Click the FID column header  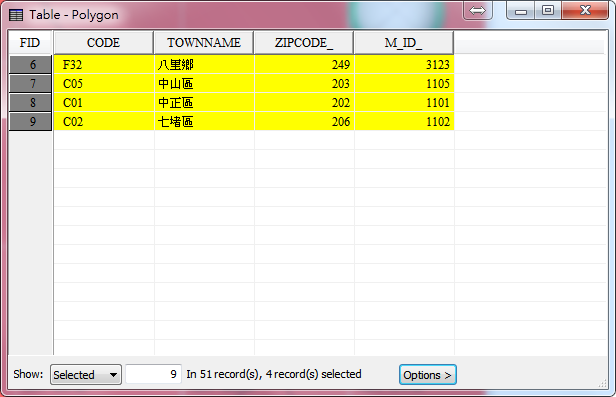[30, 42]
